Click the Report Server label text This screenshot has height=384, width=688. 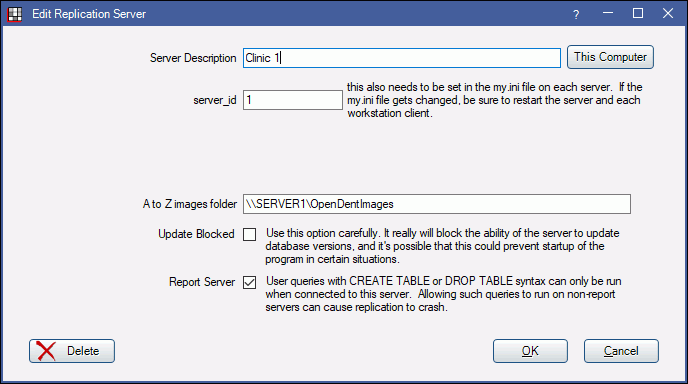click(202, 282)
